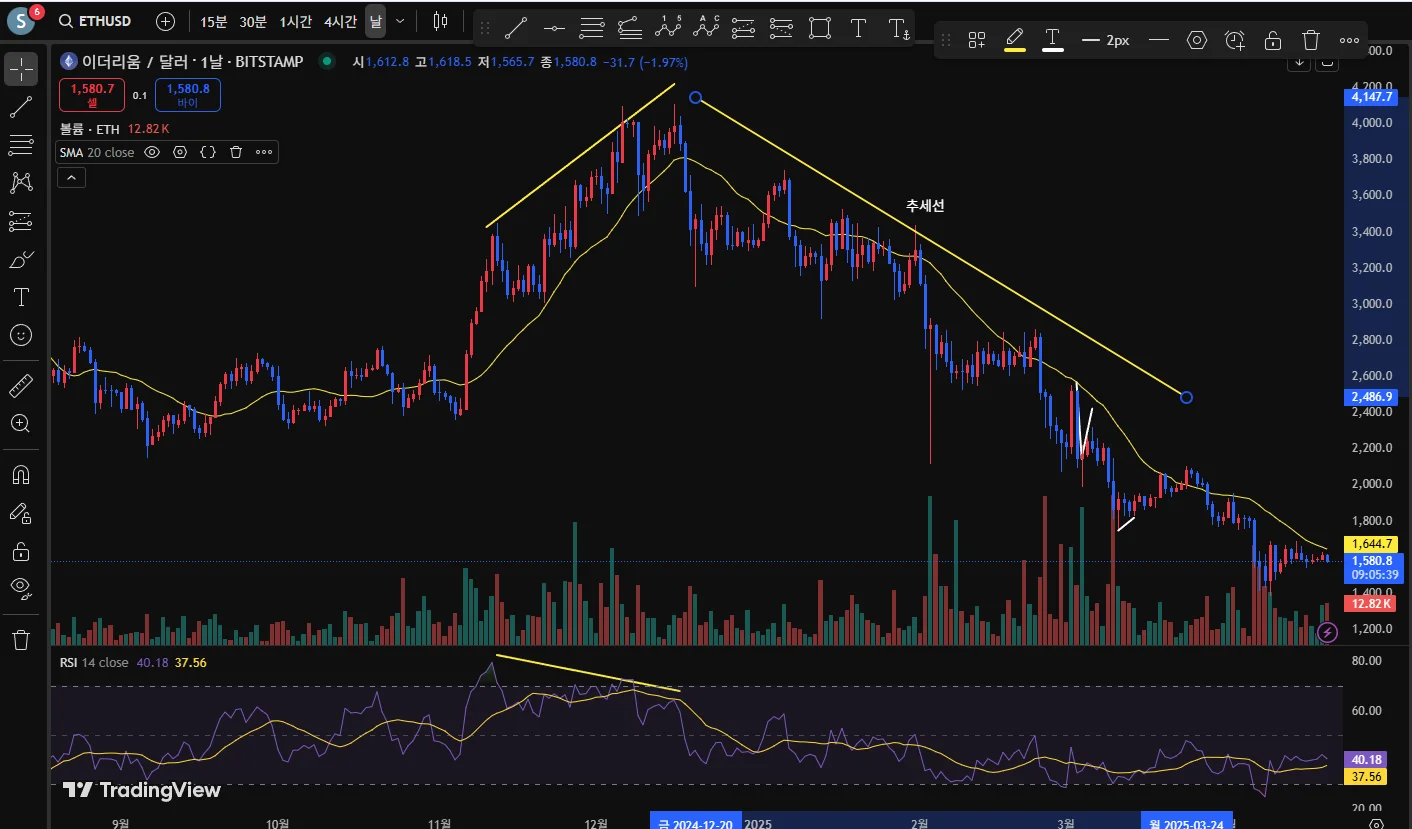Open drawing settings hexagon in floating toolbar
Viewport: 1412px width, 829px height.
click(x=1197, y=40)
